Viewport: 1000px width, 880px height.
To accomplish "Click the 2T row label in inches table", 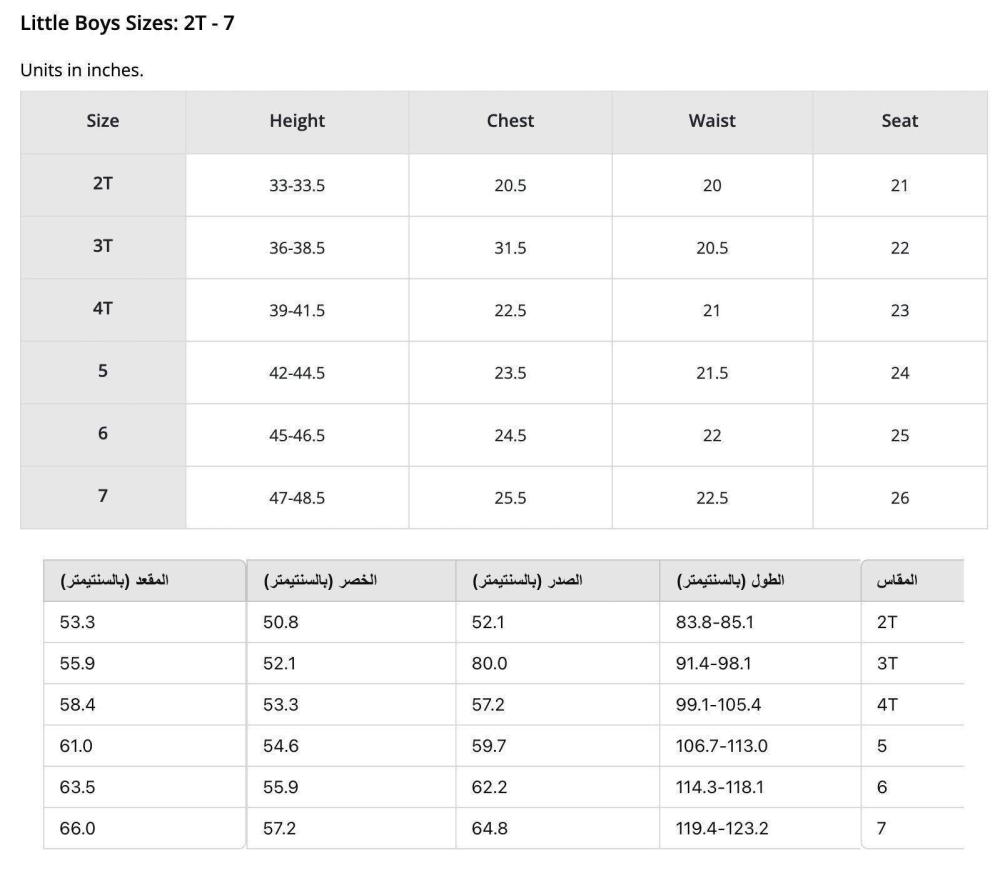I will tap(102, 184).
